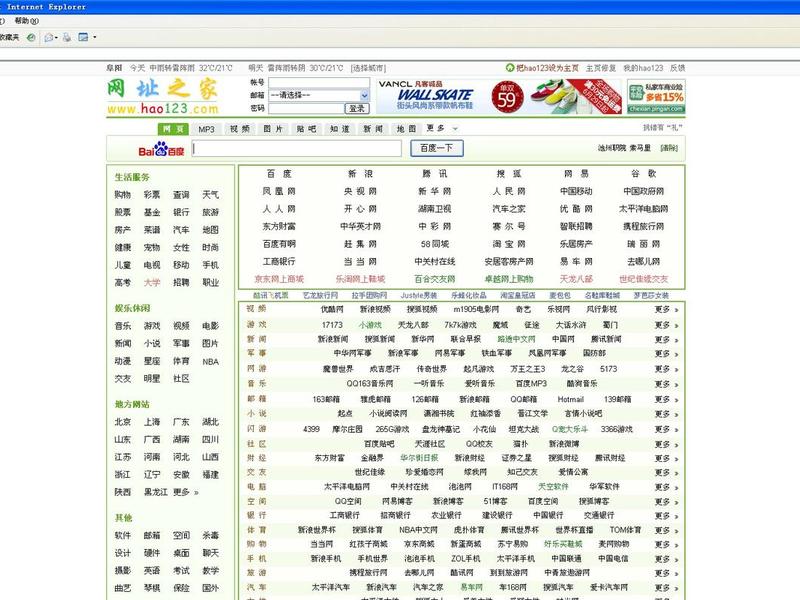This screenshot has width=800, height=600.
Task: Click the Page toolbar icon
Action: point(83,37)
